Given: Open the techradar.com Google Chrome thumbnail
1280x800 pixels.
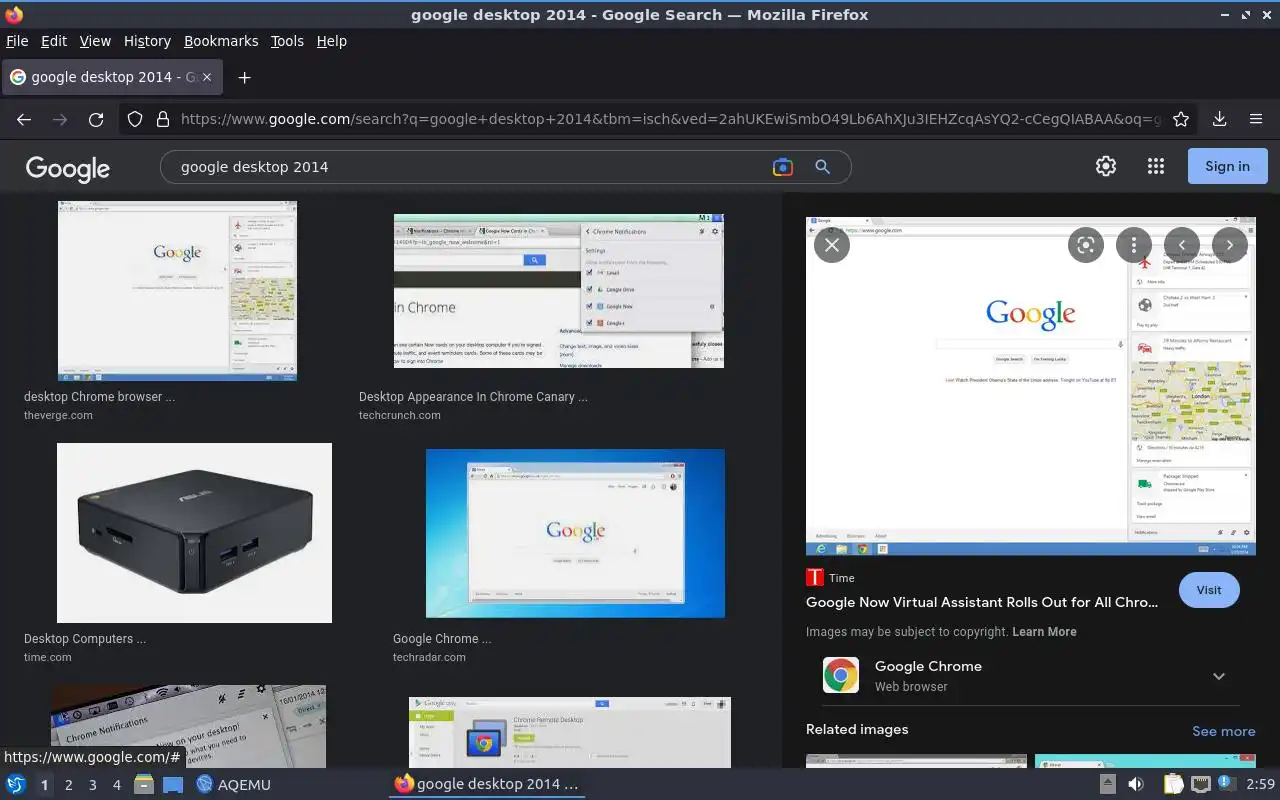Looking at the screenshot, I should click(x=575, y=533).
